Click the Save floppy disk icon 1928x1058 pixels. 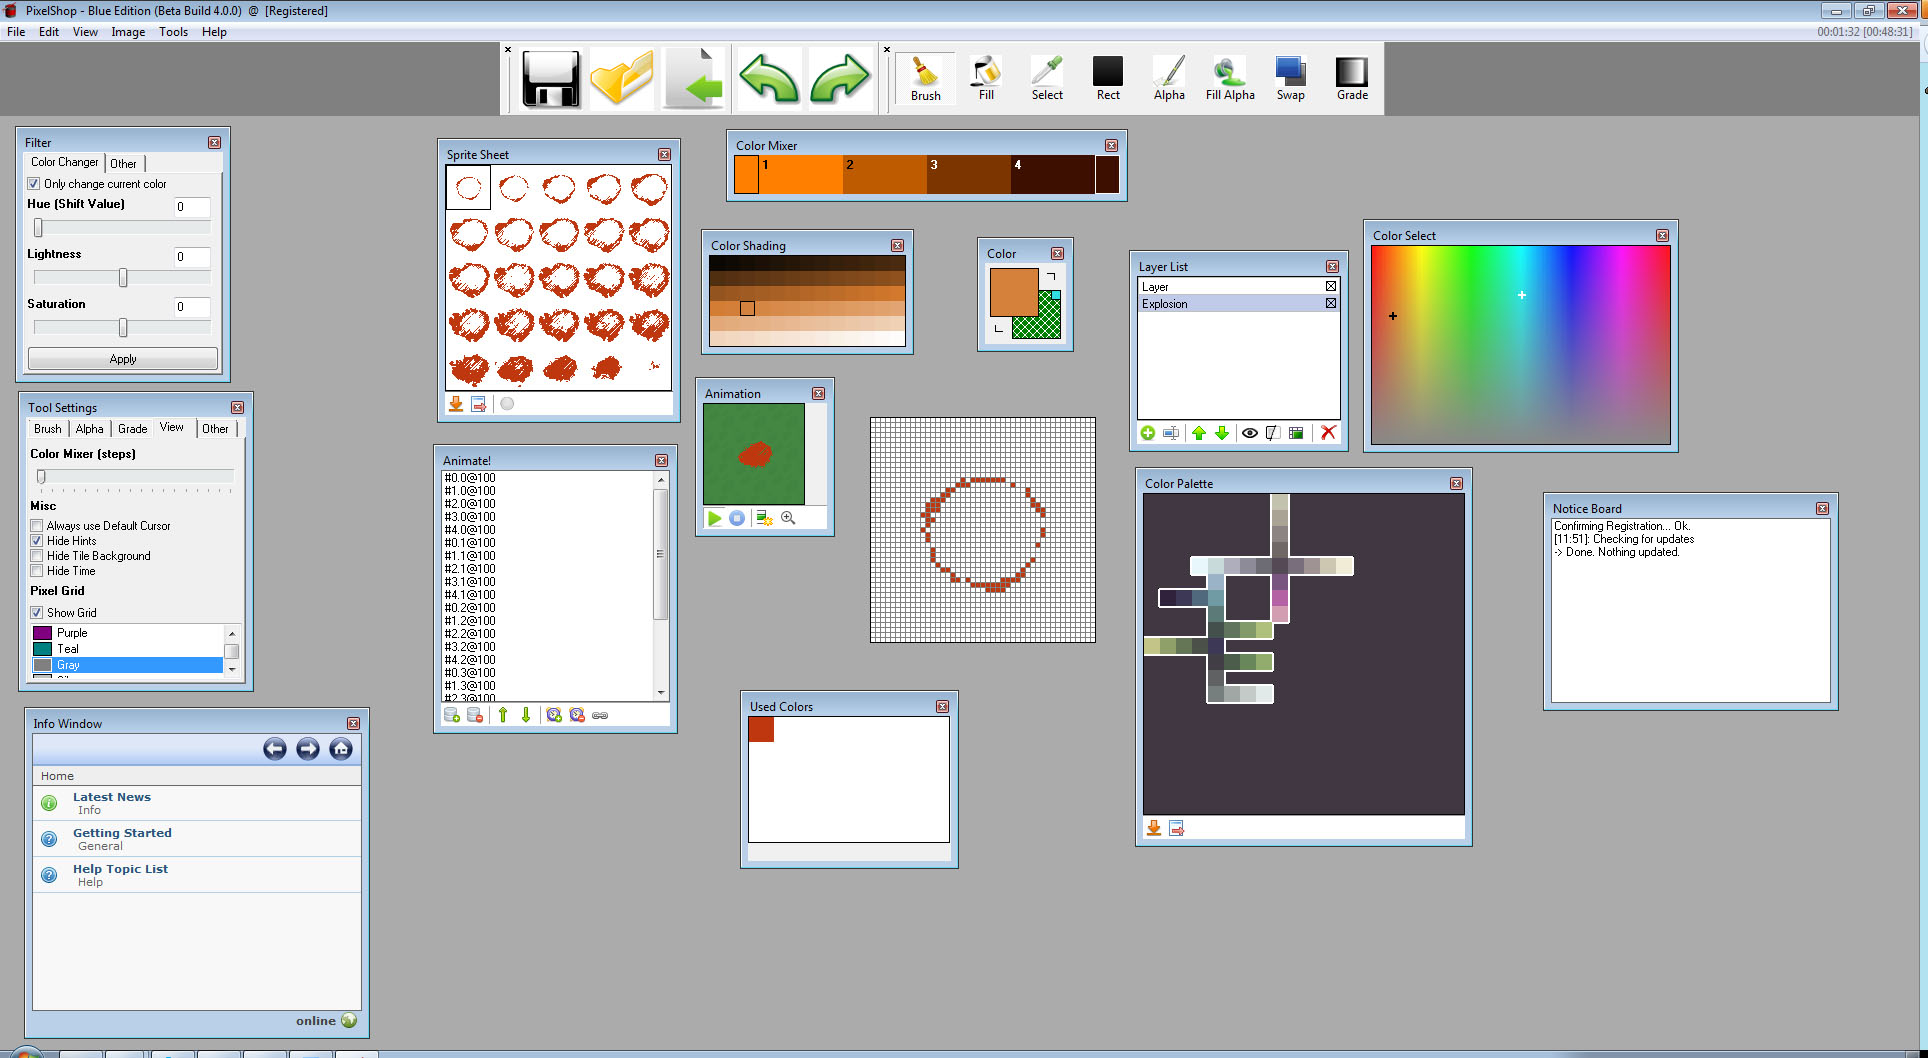coord(550,79)
